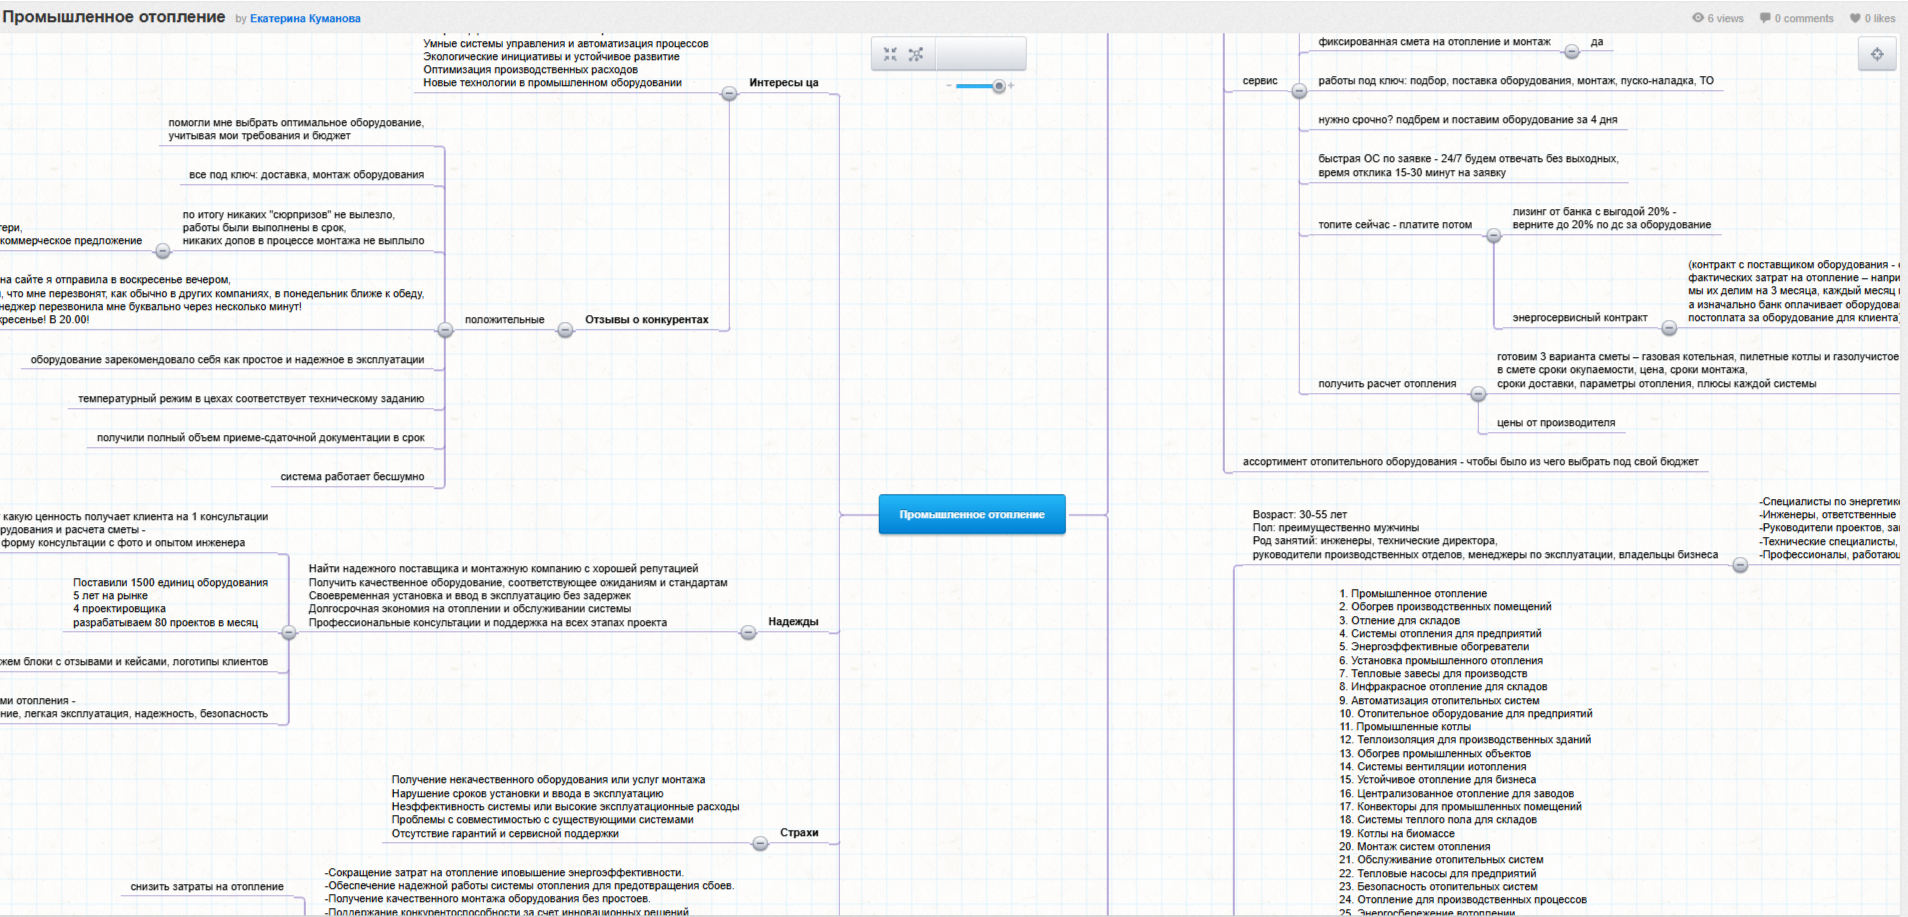The width and height of the screenshot is (1908, 917).
Task: Click the heart likes icon
Action: tap(1855, 18)
